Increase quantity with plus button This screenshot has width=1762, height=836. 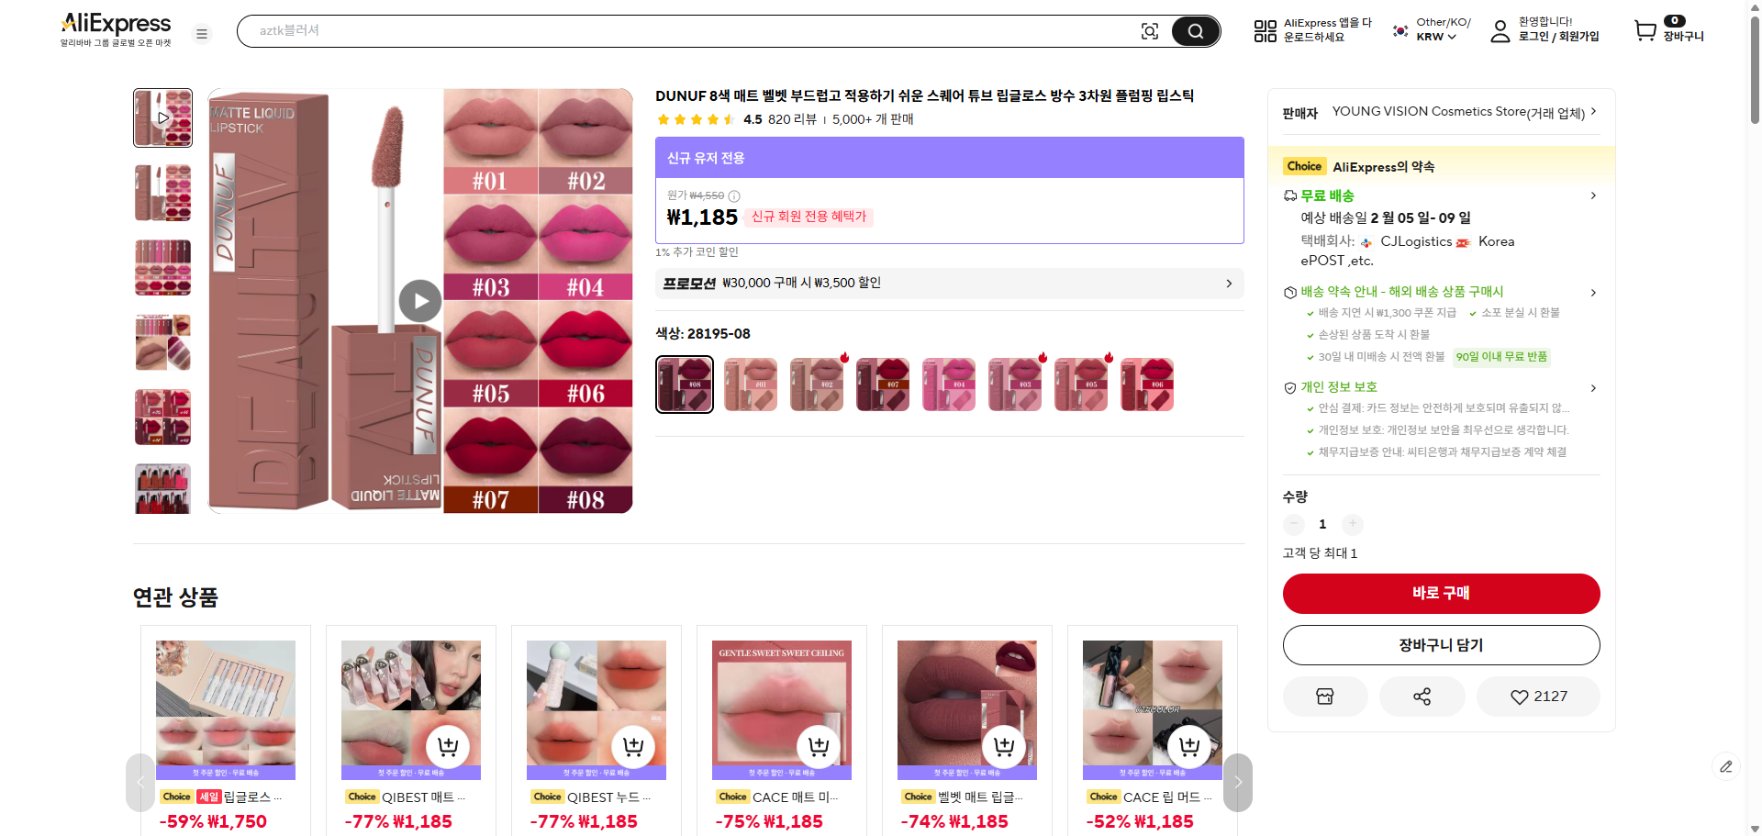[x=1352, y=524]
